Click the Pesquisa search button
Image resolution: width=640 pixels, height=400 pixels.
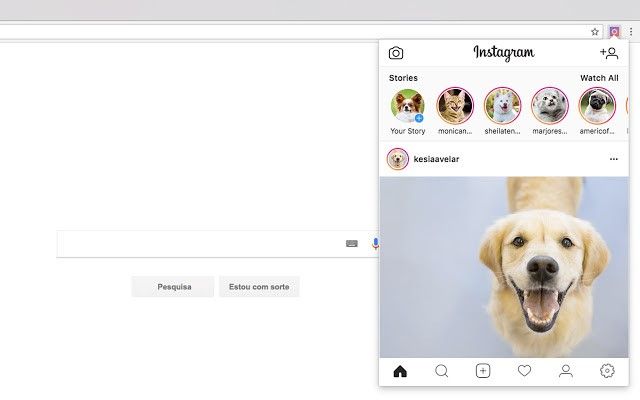(173, 287)
